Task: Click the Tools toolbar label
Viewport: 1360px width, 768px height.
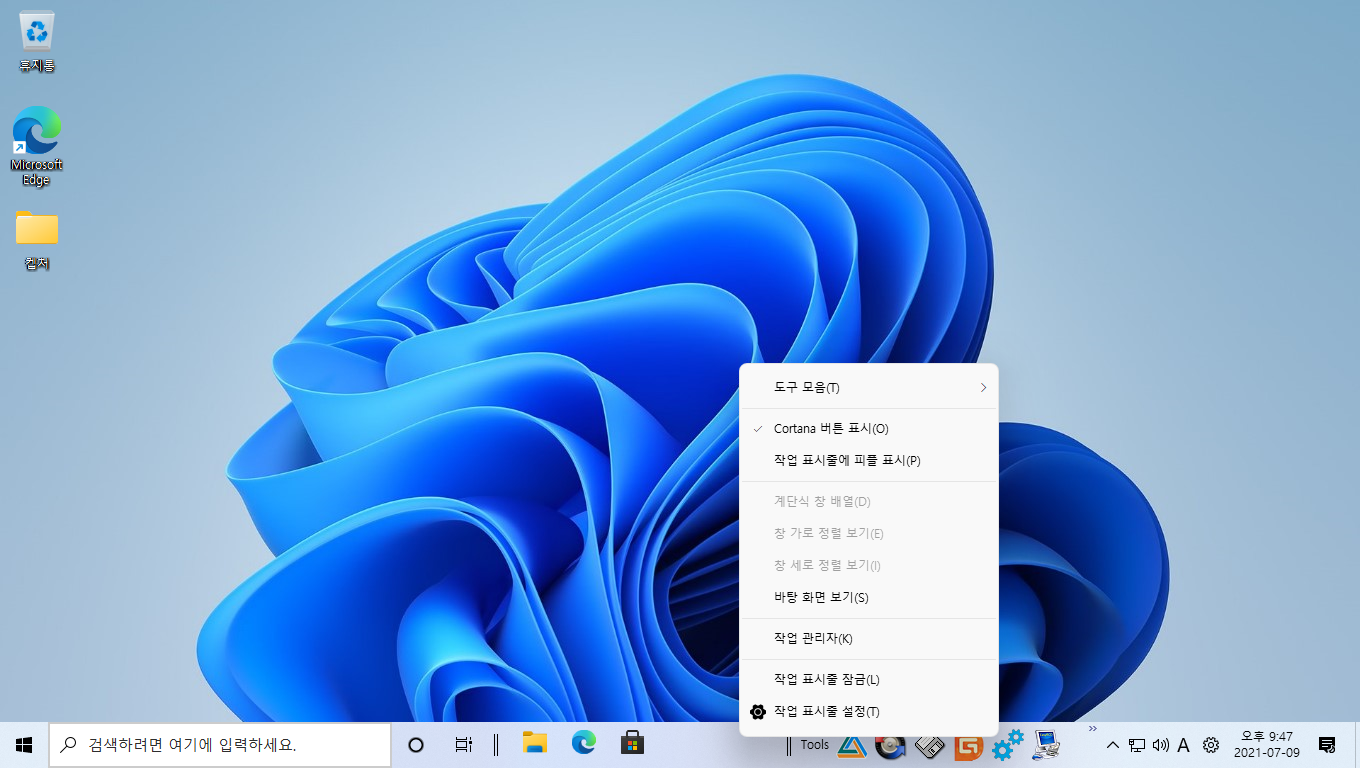Action: pos(814,744)
